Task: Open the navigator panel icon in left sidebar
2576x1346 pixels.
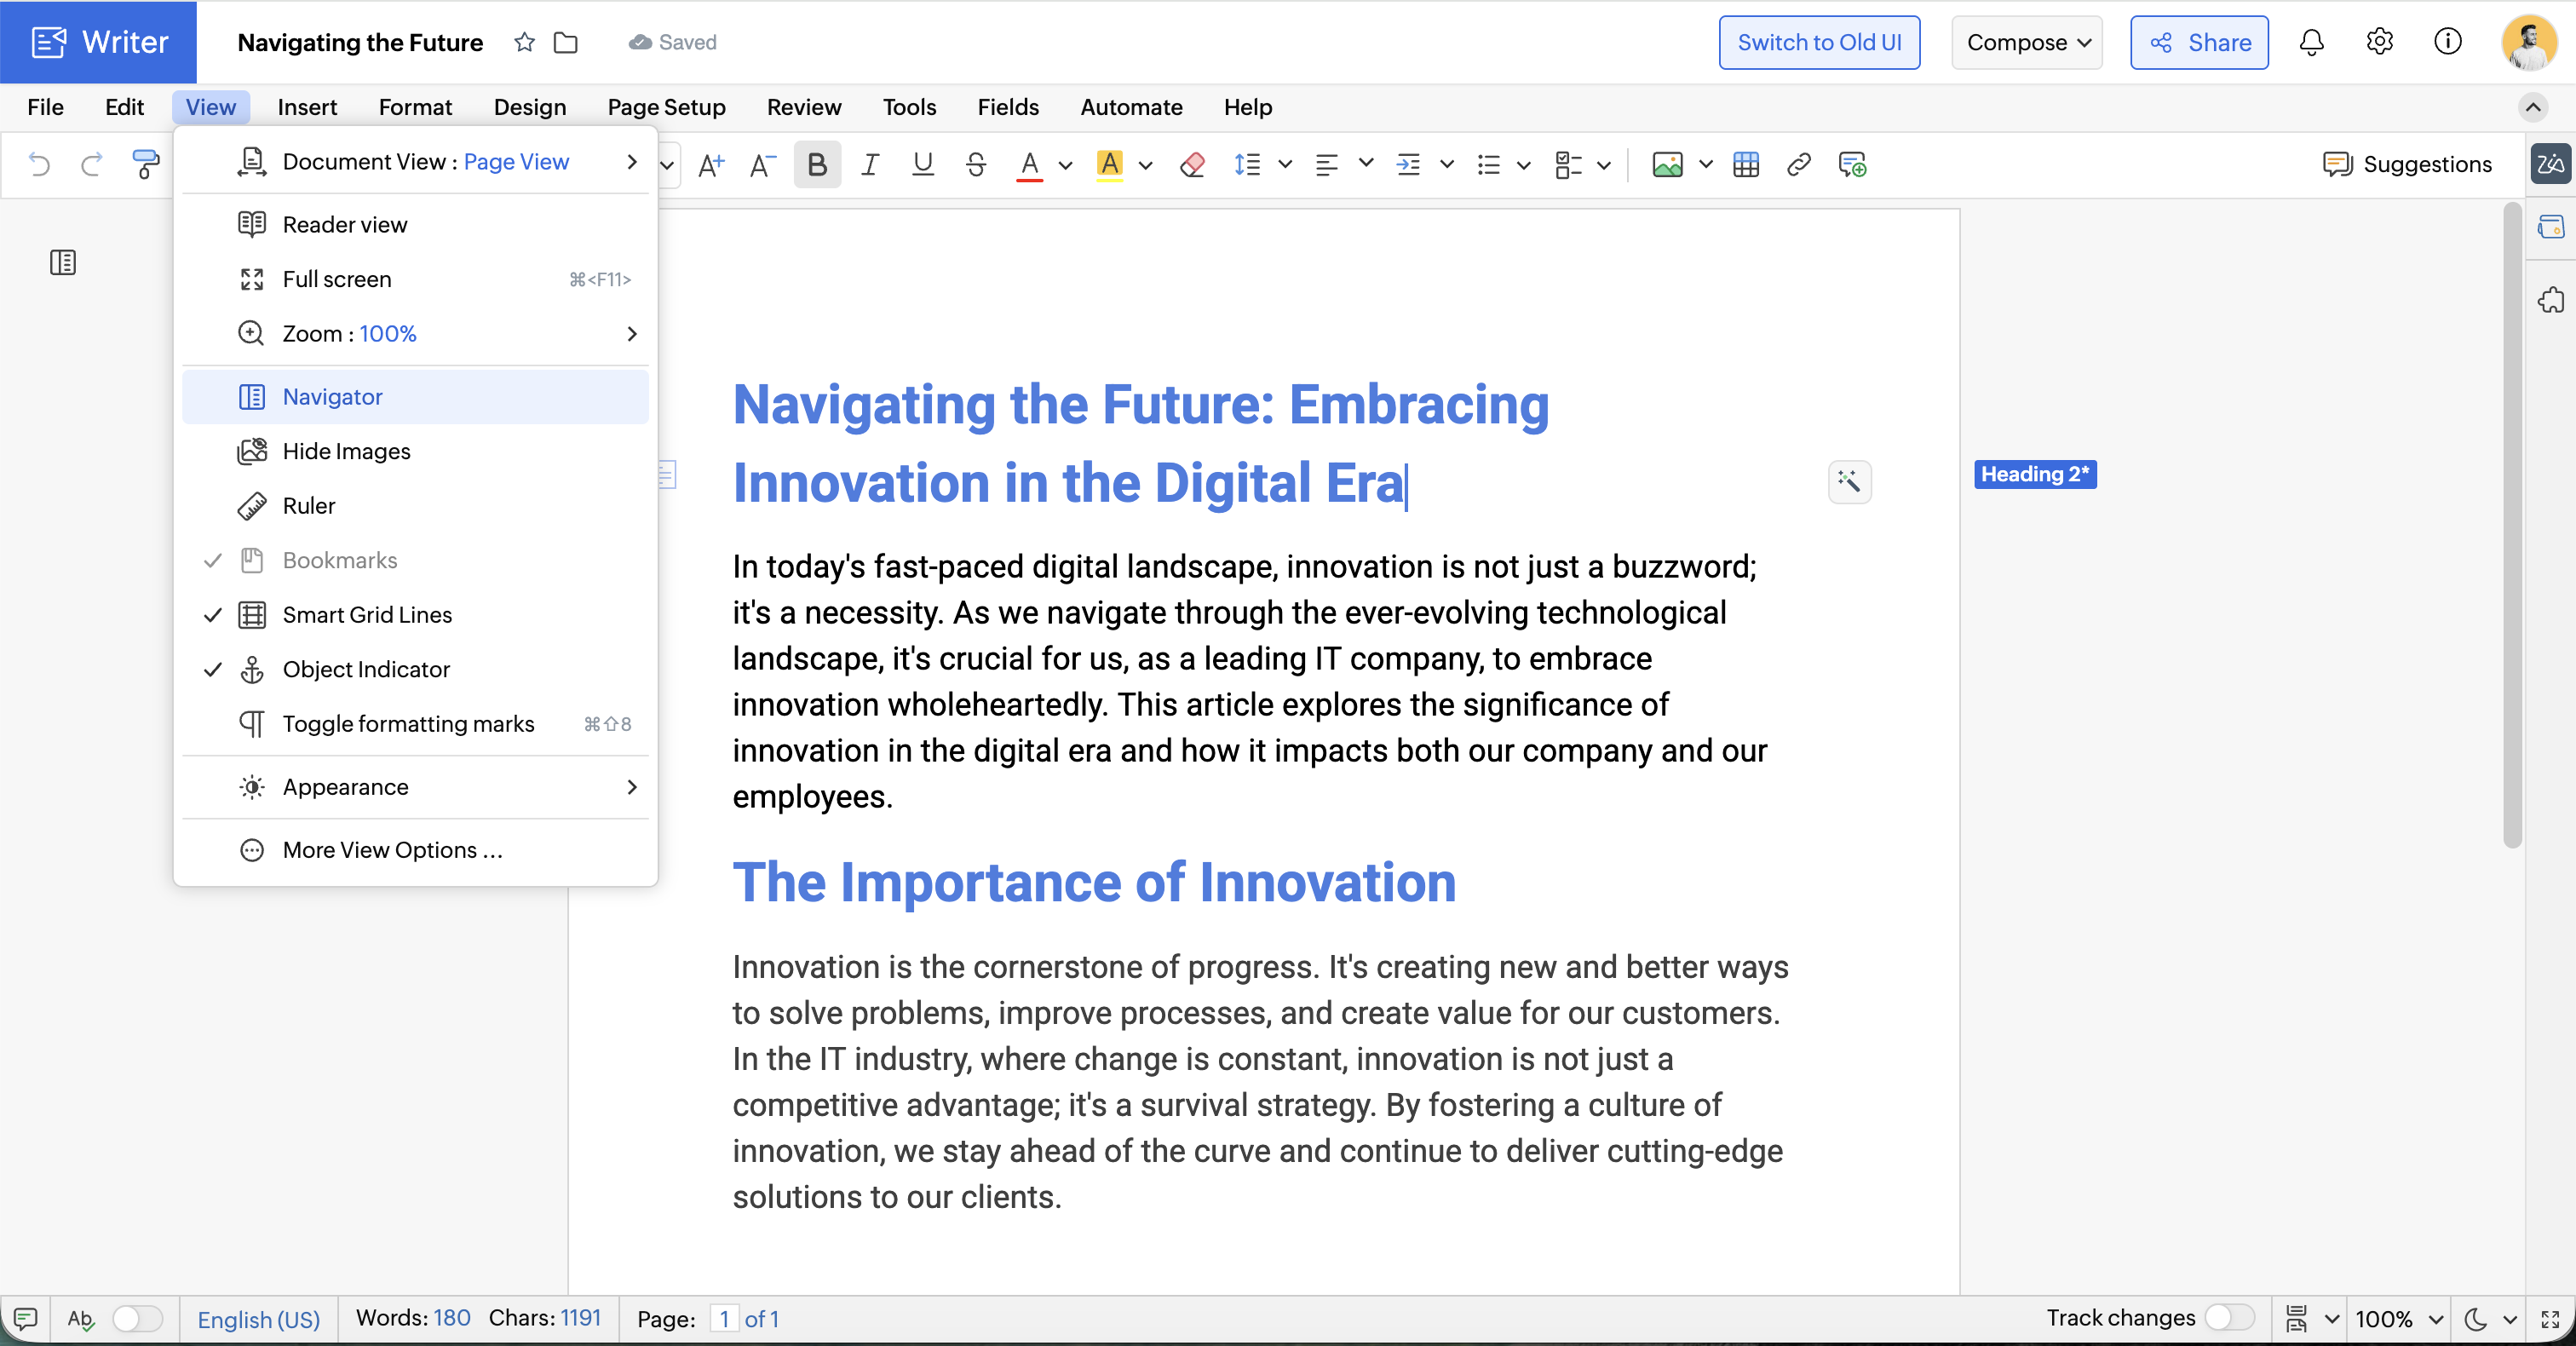Action: 63,263
